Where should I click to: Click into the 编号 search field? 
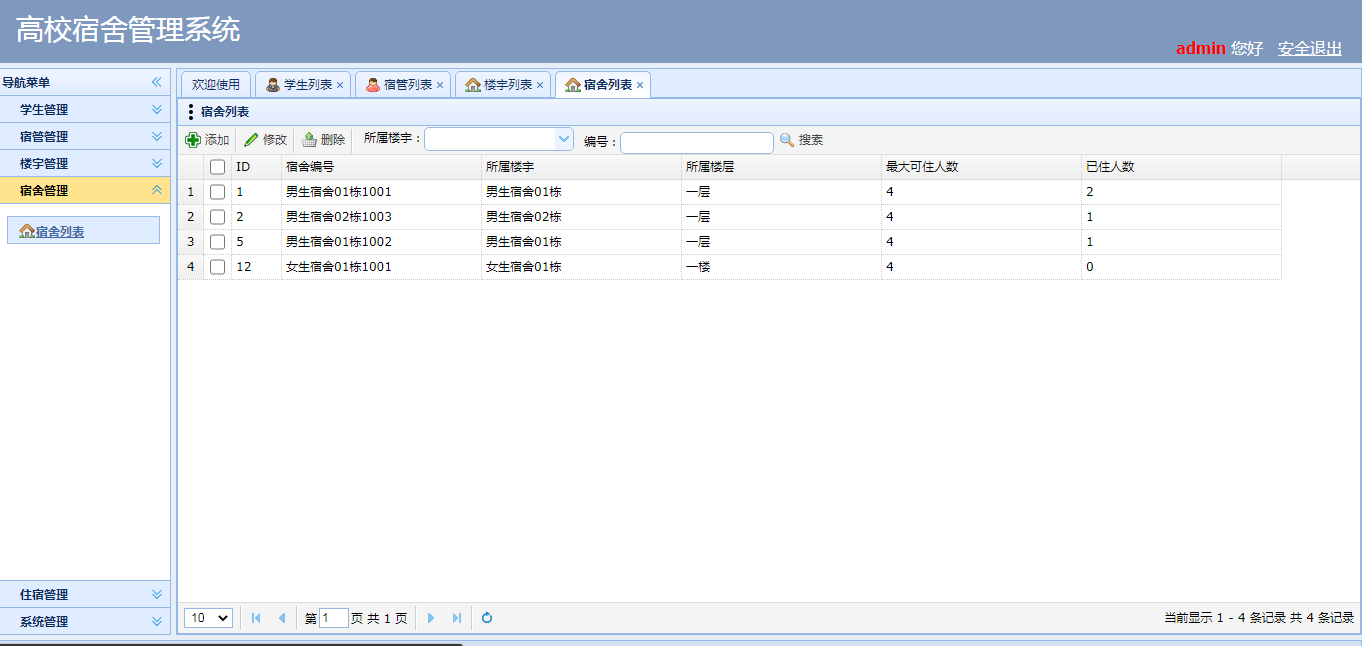(x=697, y=142)
